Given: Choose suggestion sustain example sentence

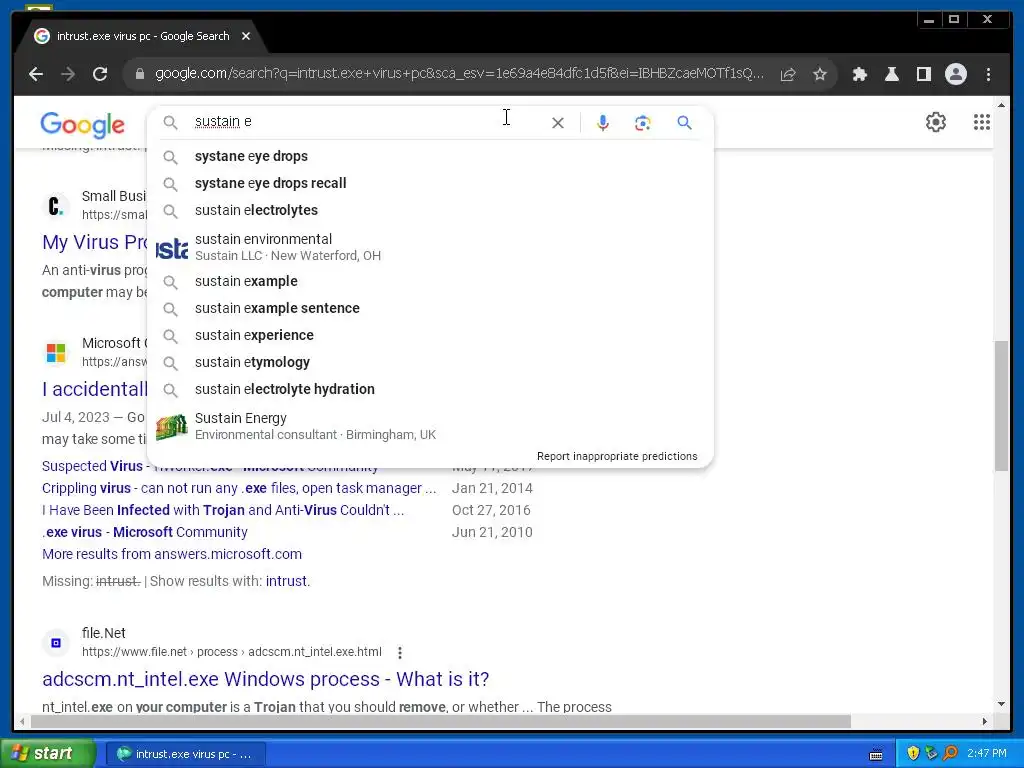Looking at the screenshot, I should click(x=430, y=308).
